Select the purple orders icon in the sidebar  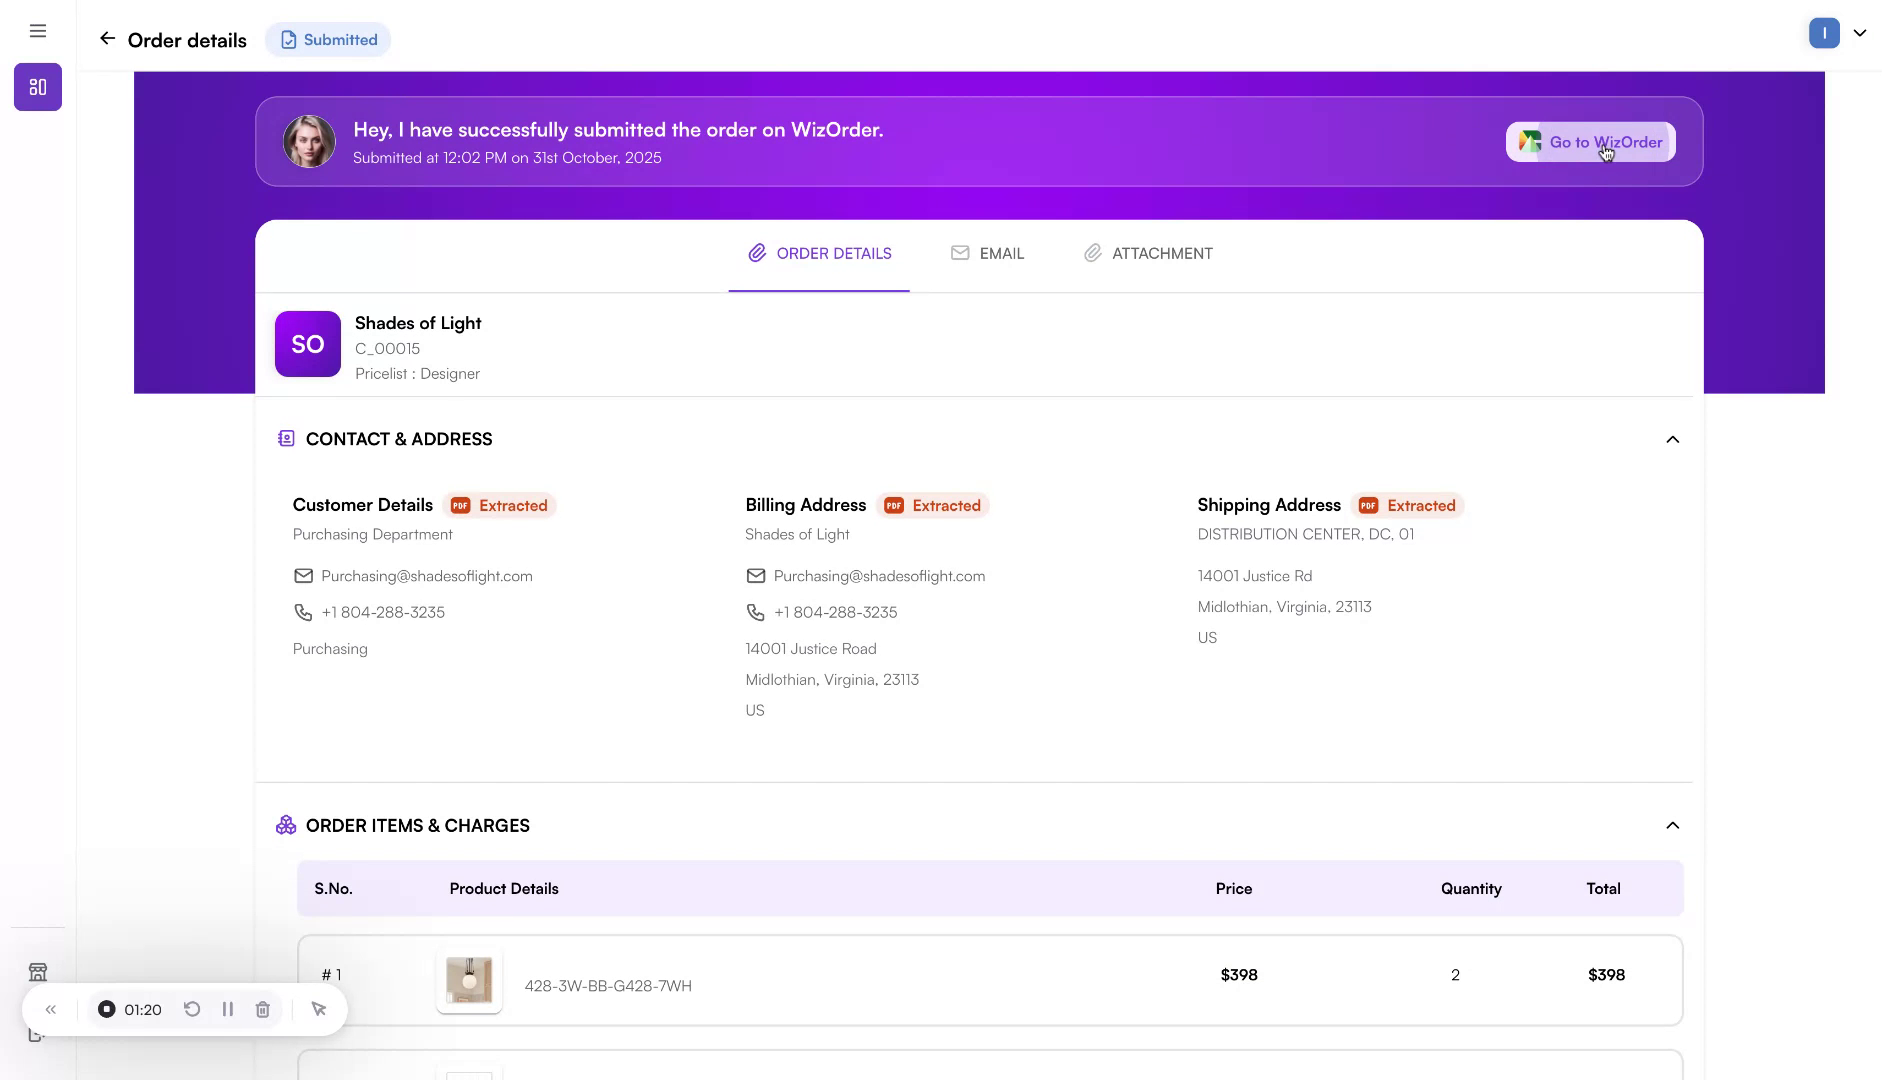37,87
